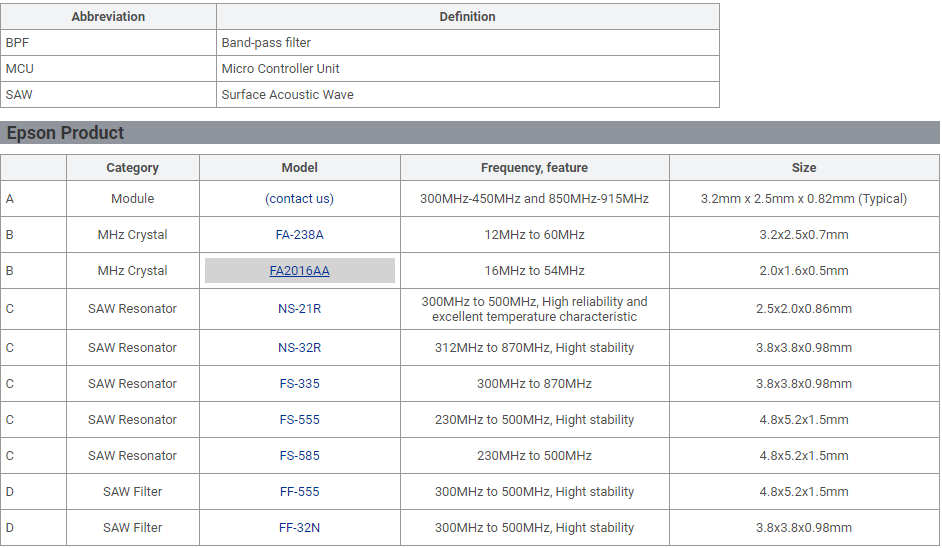Click the Size column header
Screen dimensions: 942x548
[x=804, y=168]
